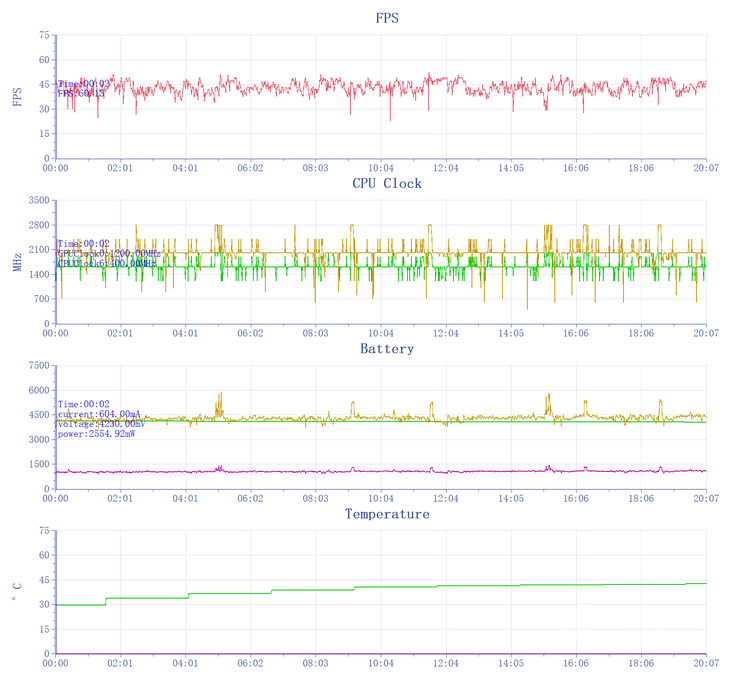This screenshot has width=730, height=678.
Task: Click 10:04 tick on FPS time axis
Action: [x=380, y=169]
